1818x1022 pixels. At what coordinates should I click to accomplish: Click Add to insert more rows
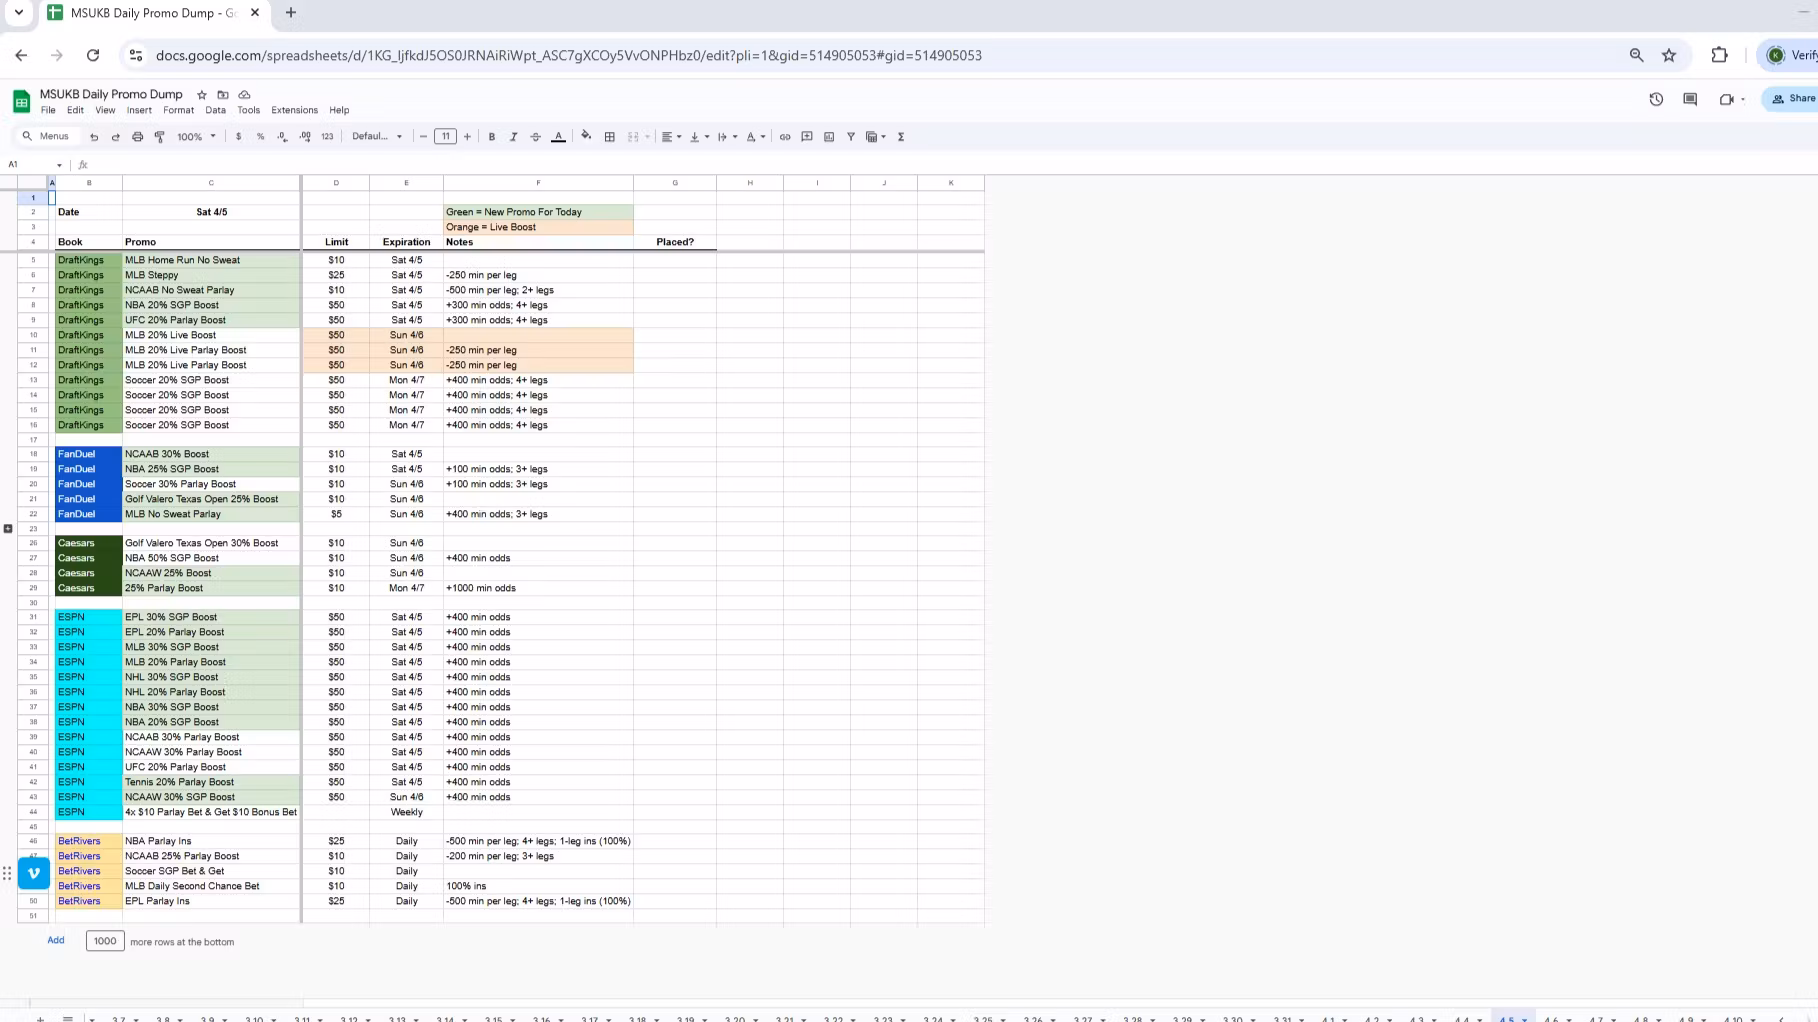[56, 941]
